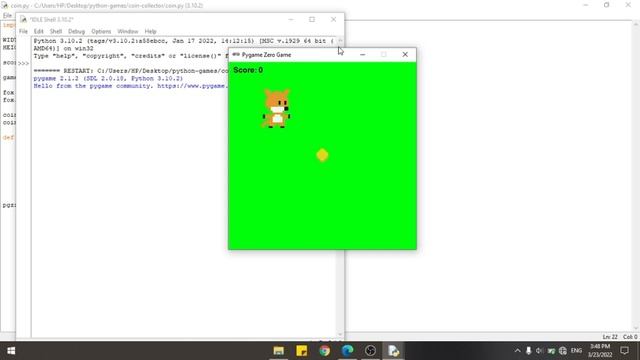
Task: Close the IDLE Shell window
Action: click(333, 19)
